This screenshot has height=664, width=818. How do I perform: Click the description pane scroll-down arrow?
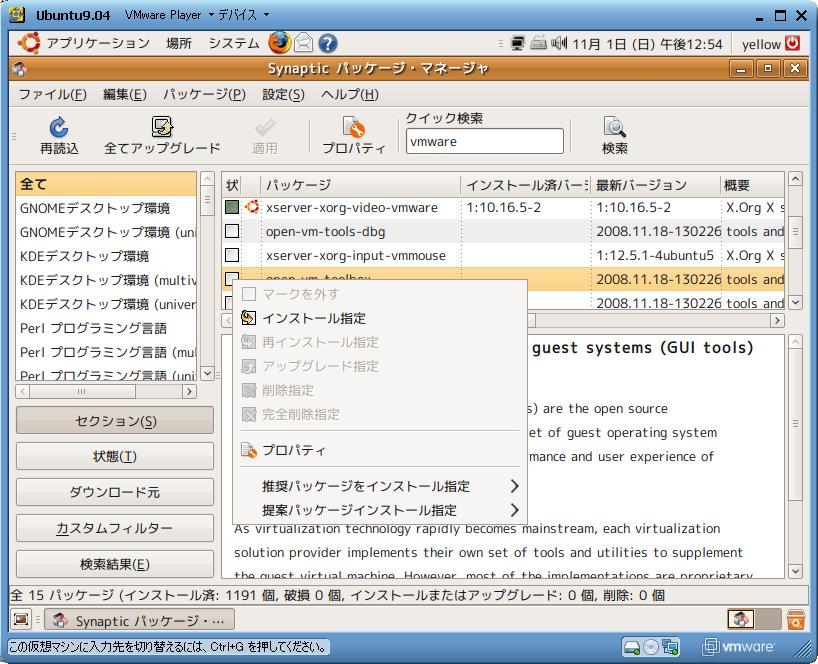pos(795,571)
